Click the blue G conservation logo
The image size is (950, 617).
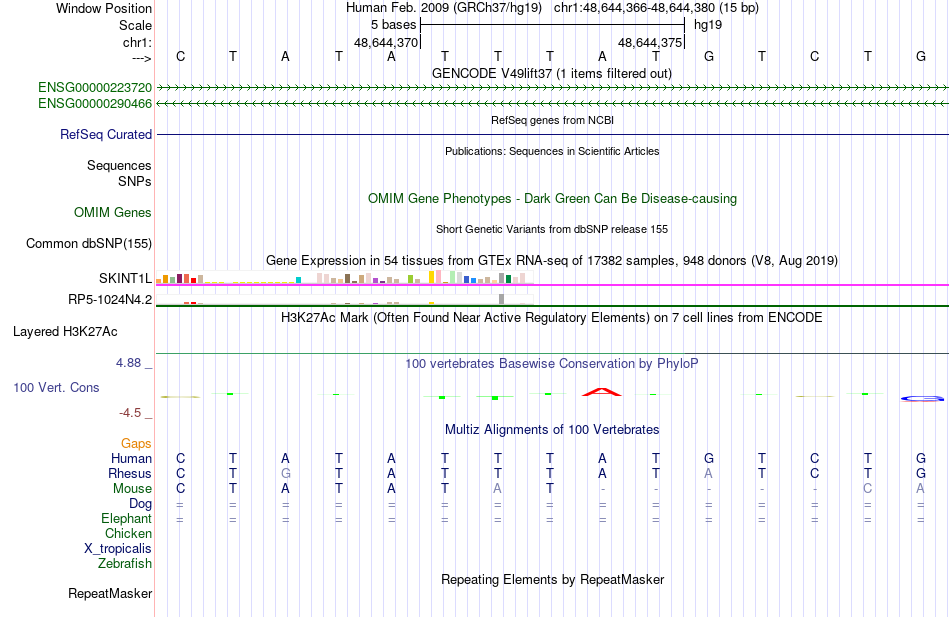[x=922, y=398]
